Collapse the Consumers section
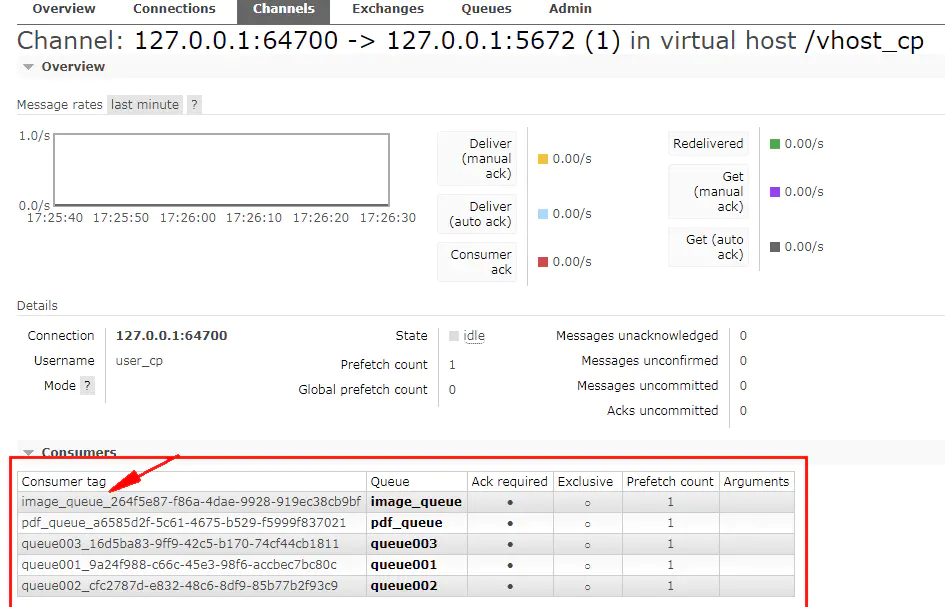The width and height of the screenshot is (945, 607). click(28, 452)
